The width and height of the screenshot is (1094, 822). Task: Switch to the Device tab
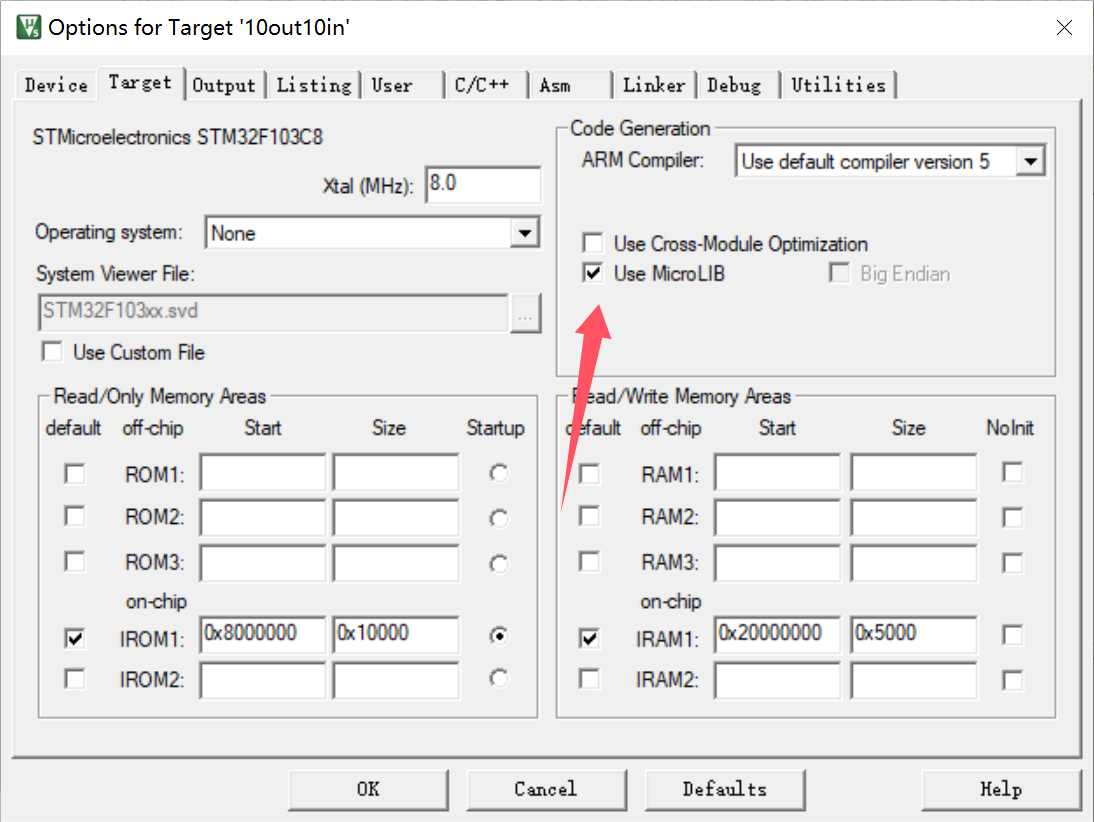[x=56, y=85]
